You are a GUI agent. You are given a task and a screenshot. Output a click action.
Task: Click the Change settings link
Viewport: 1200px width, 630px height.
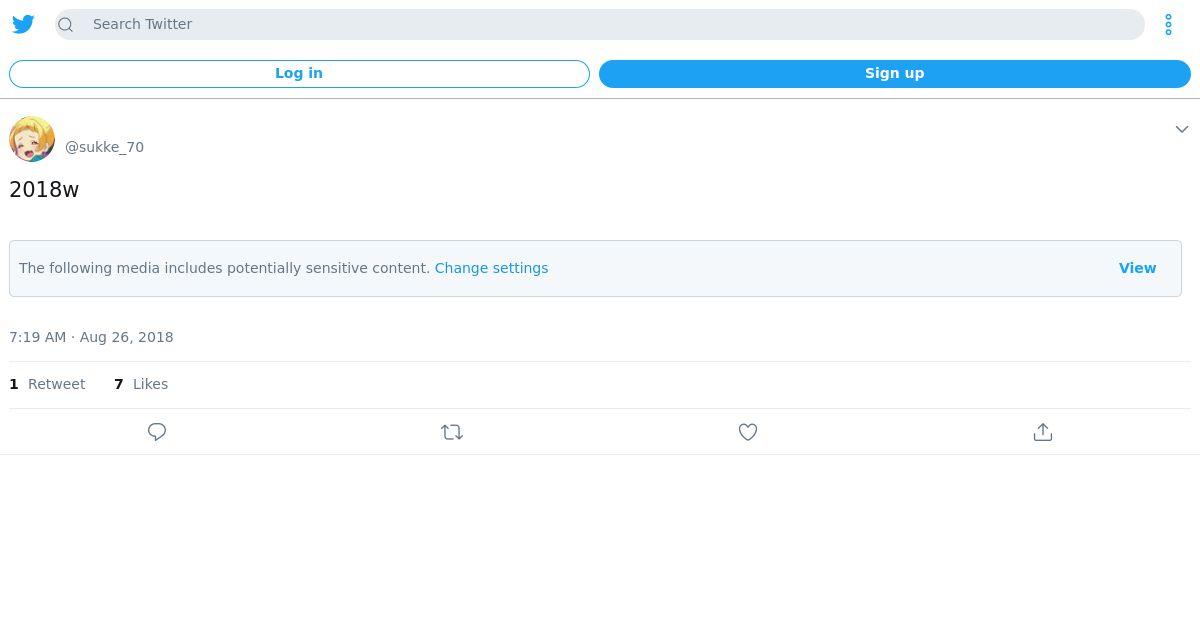tap(491, 268)
